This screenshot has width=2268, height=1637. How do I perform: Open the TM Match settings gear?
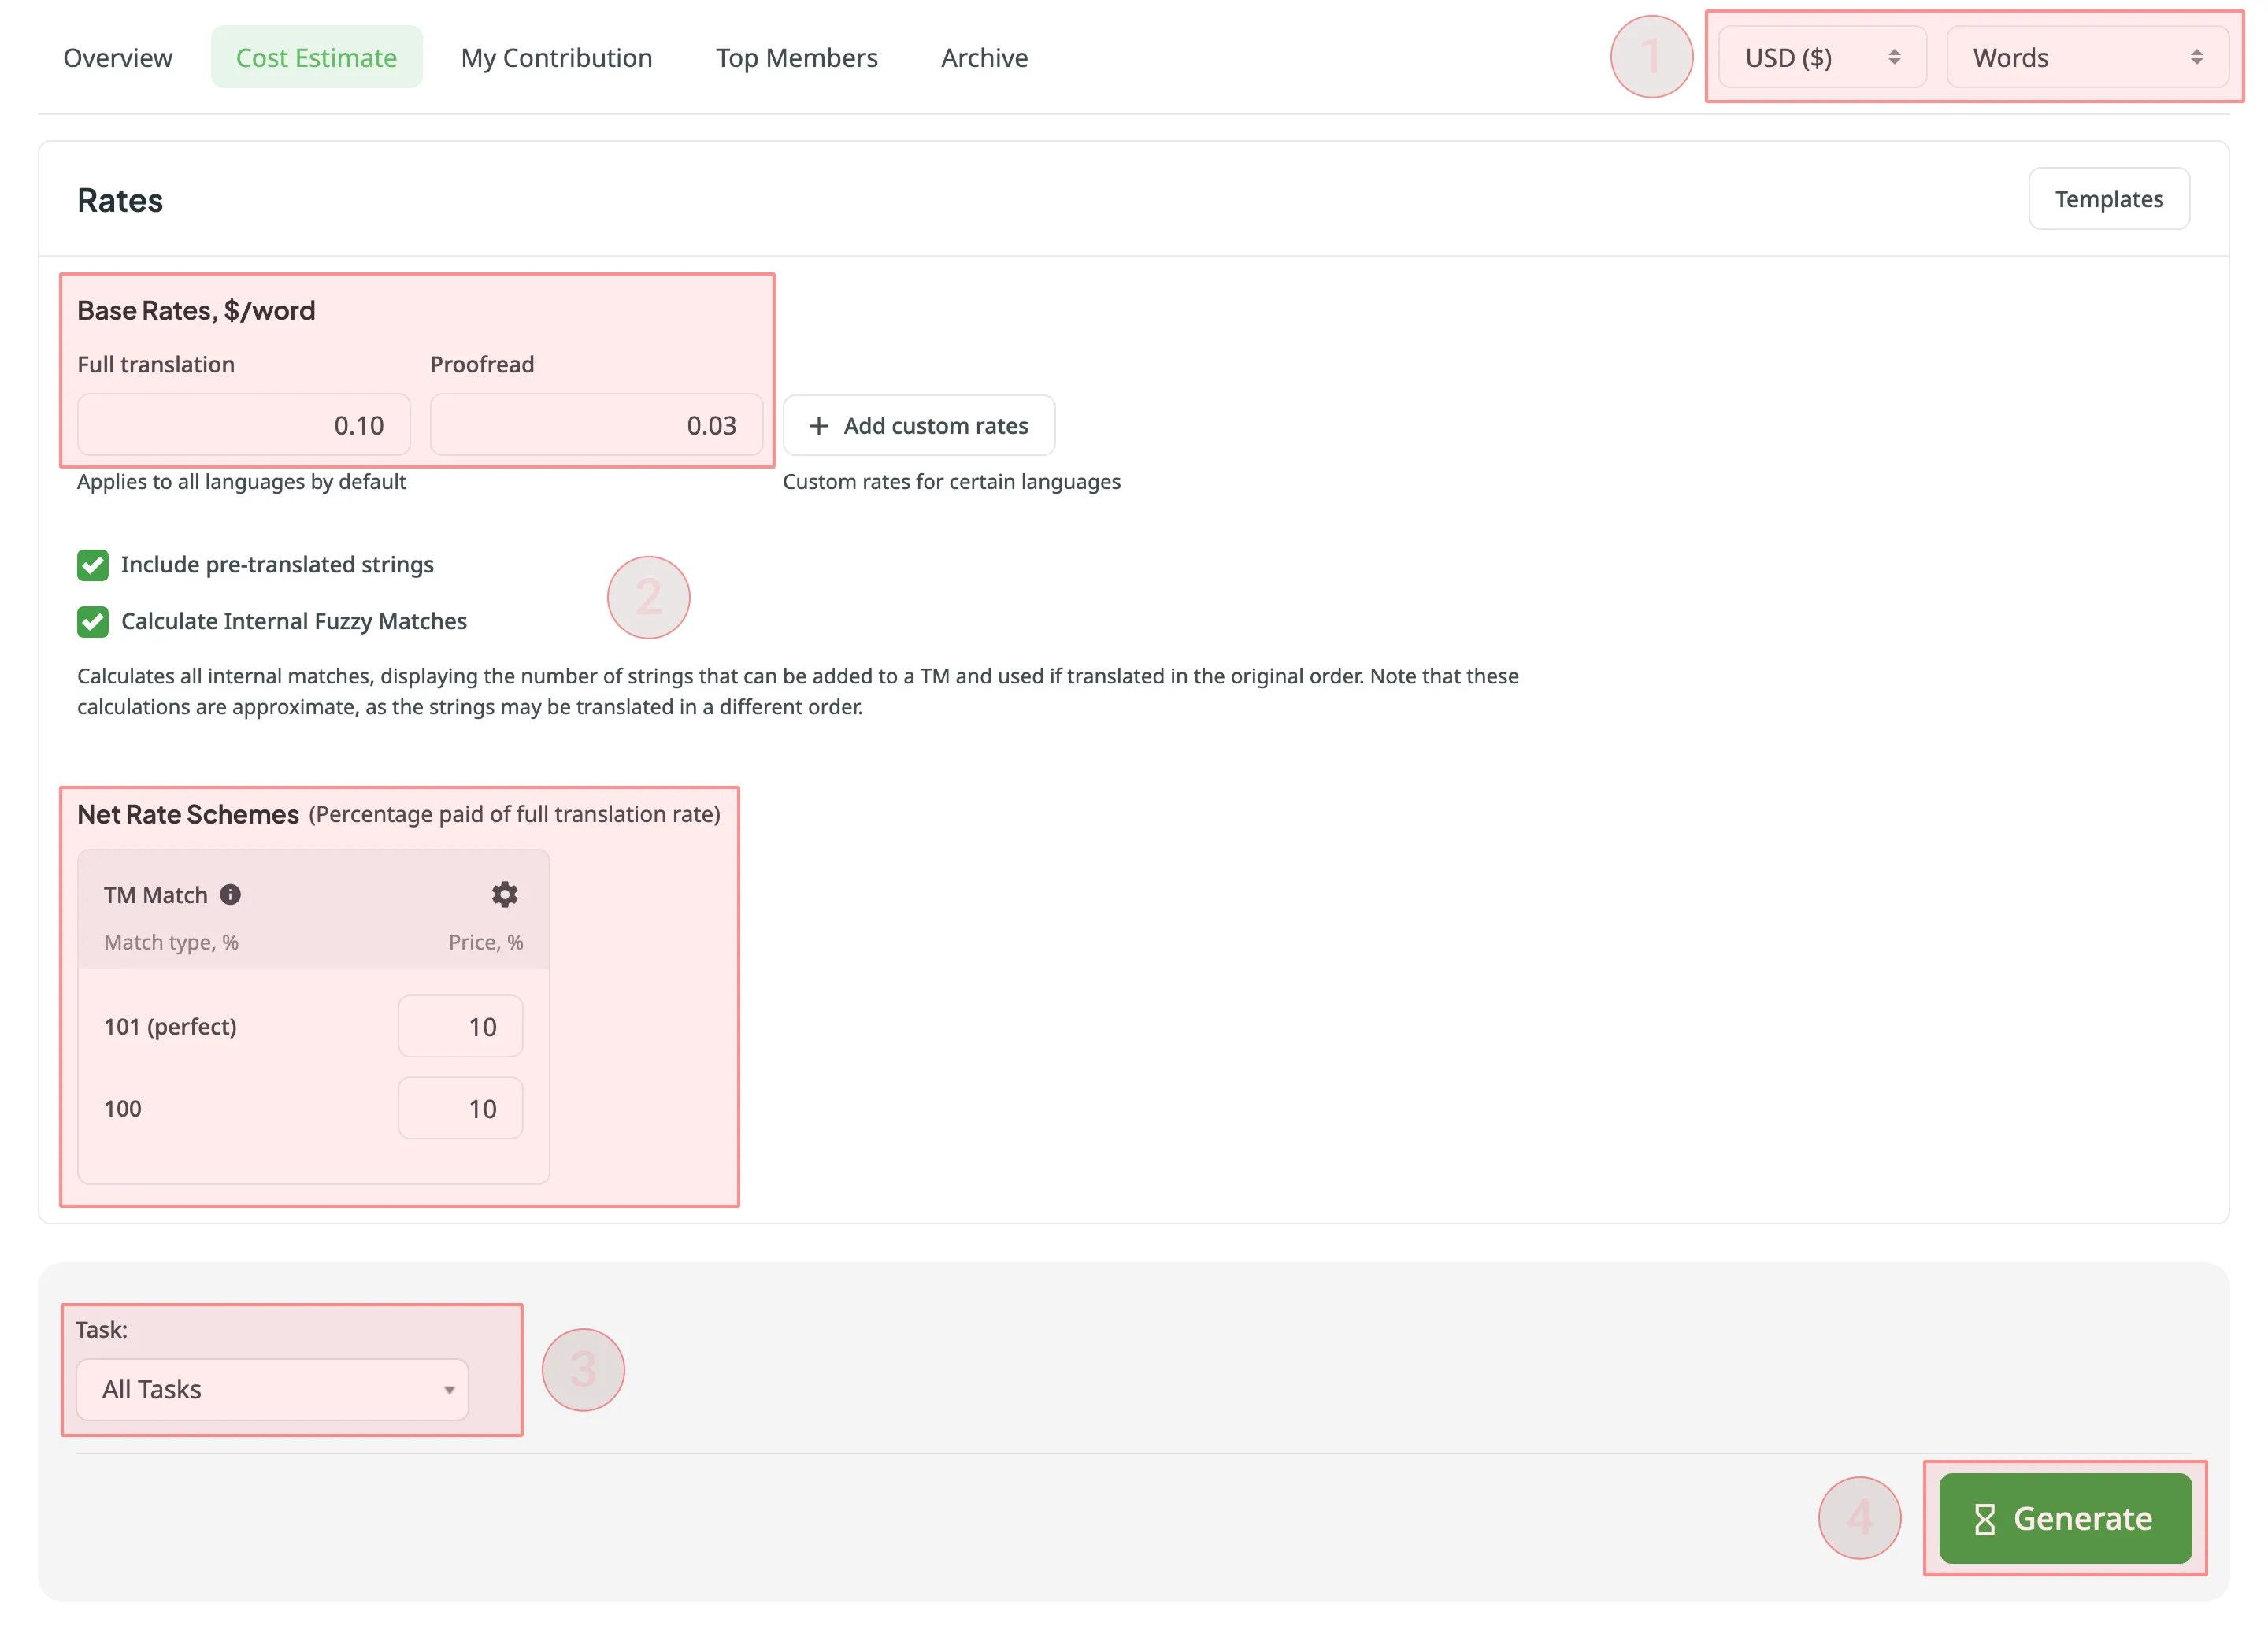(504, 894)
